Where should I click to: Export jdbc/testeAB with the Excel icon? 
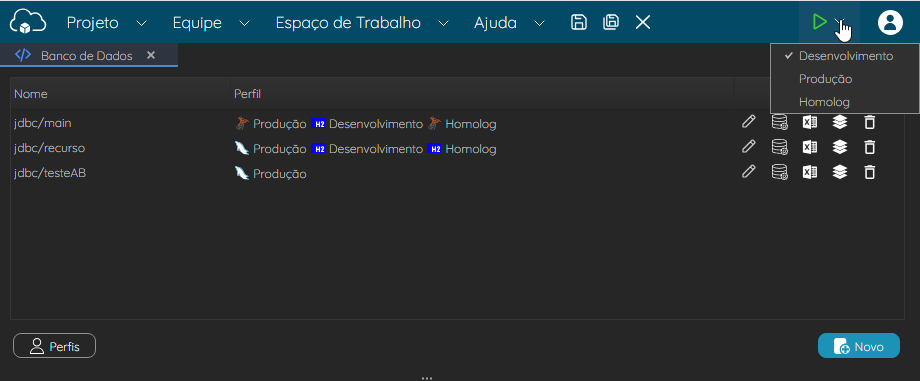click(810, 172)
